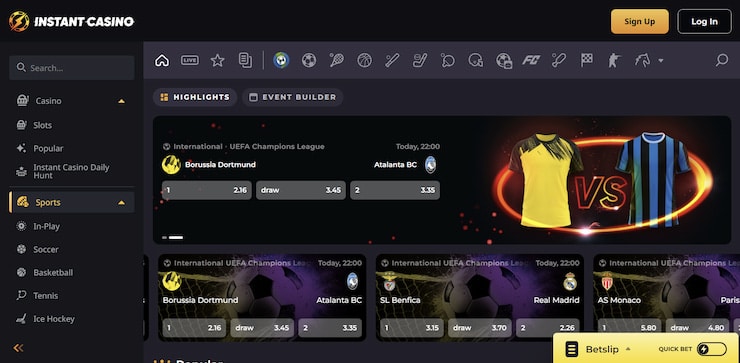Select the Tennis racket icon in toolbar

(x=336, y=60)
